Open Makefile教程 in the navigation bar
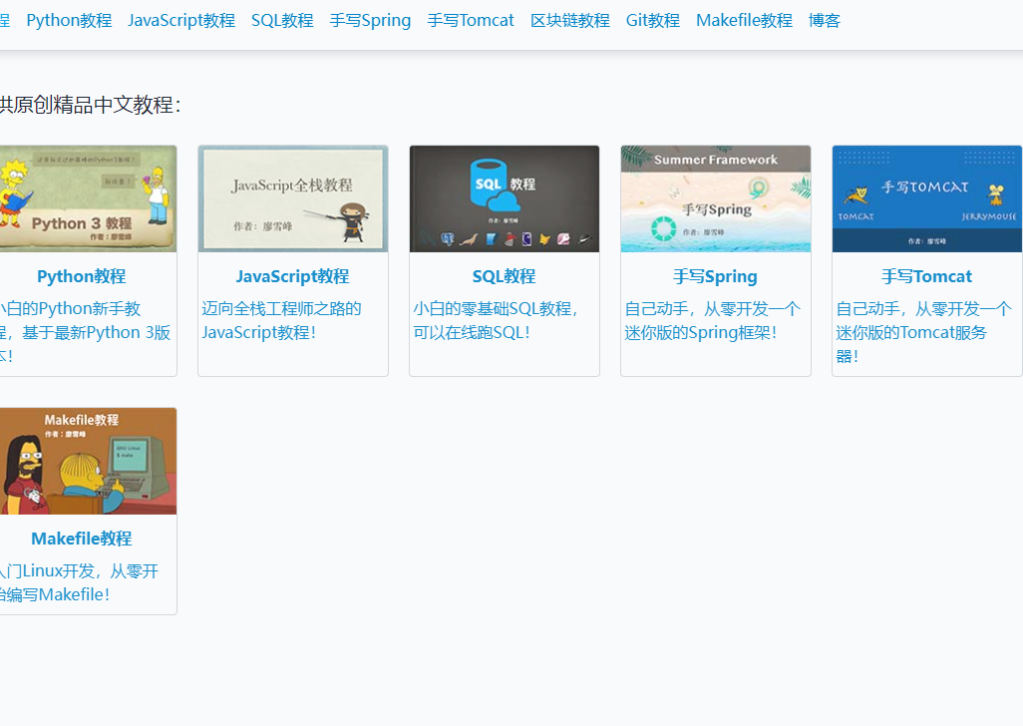This screenshot has width=1023, height=726. point(744,20)
